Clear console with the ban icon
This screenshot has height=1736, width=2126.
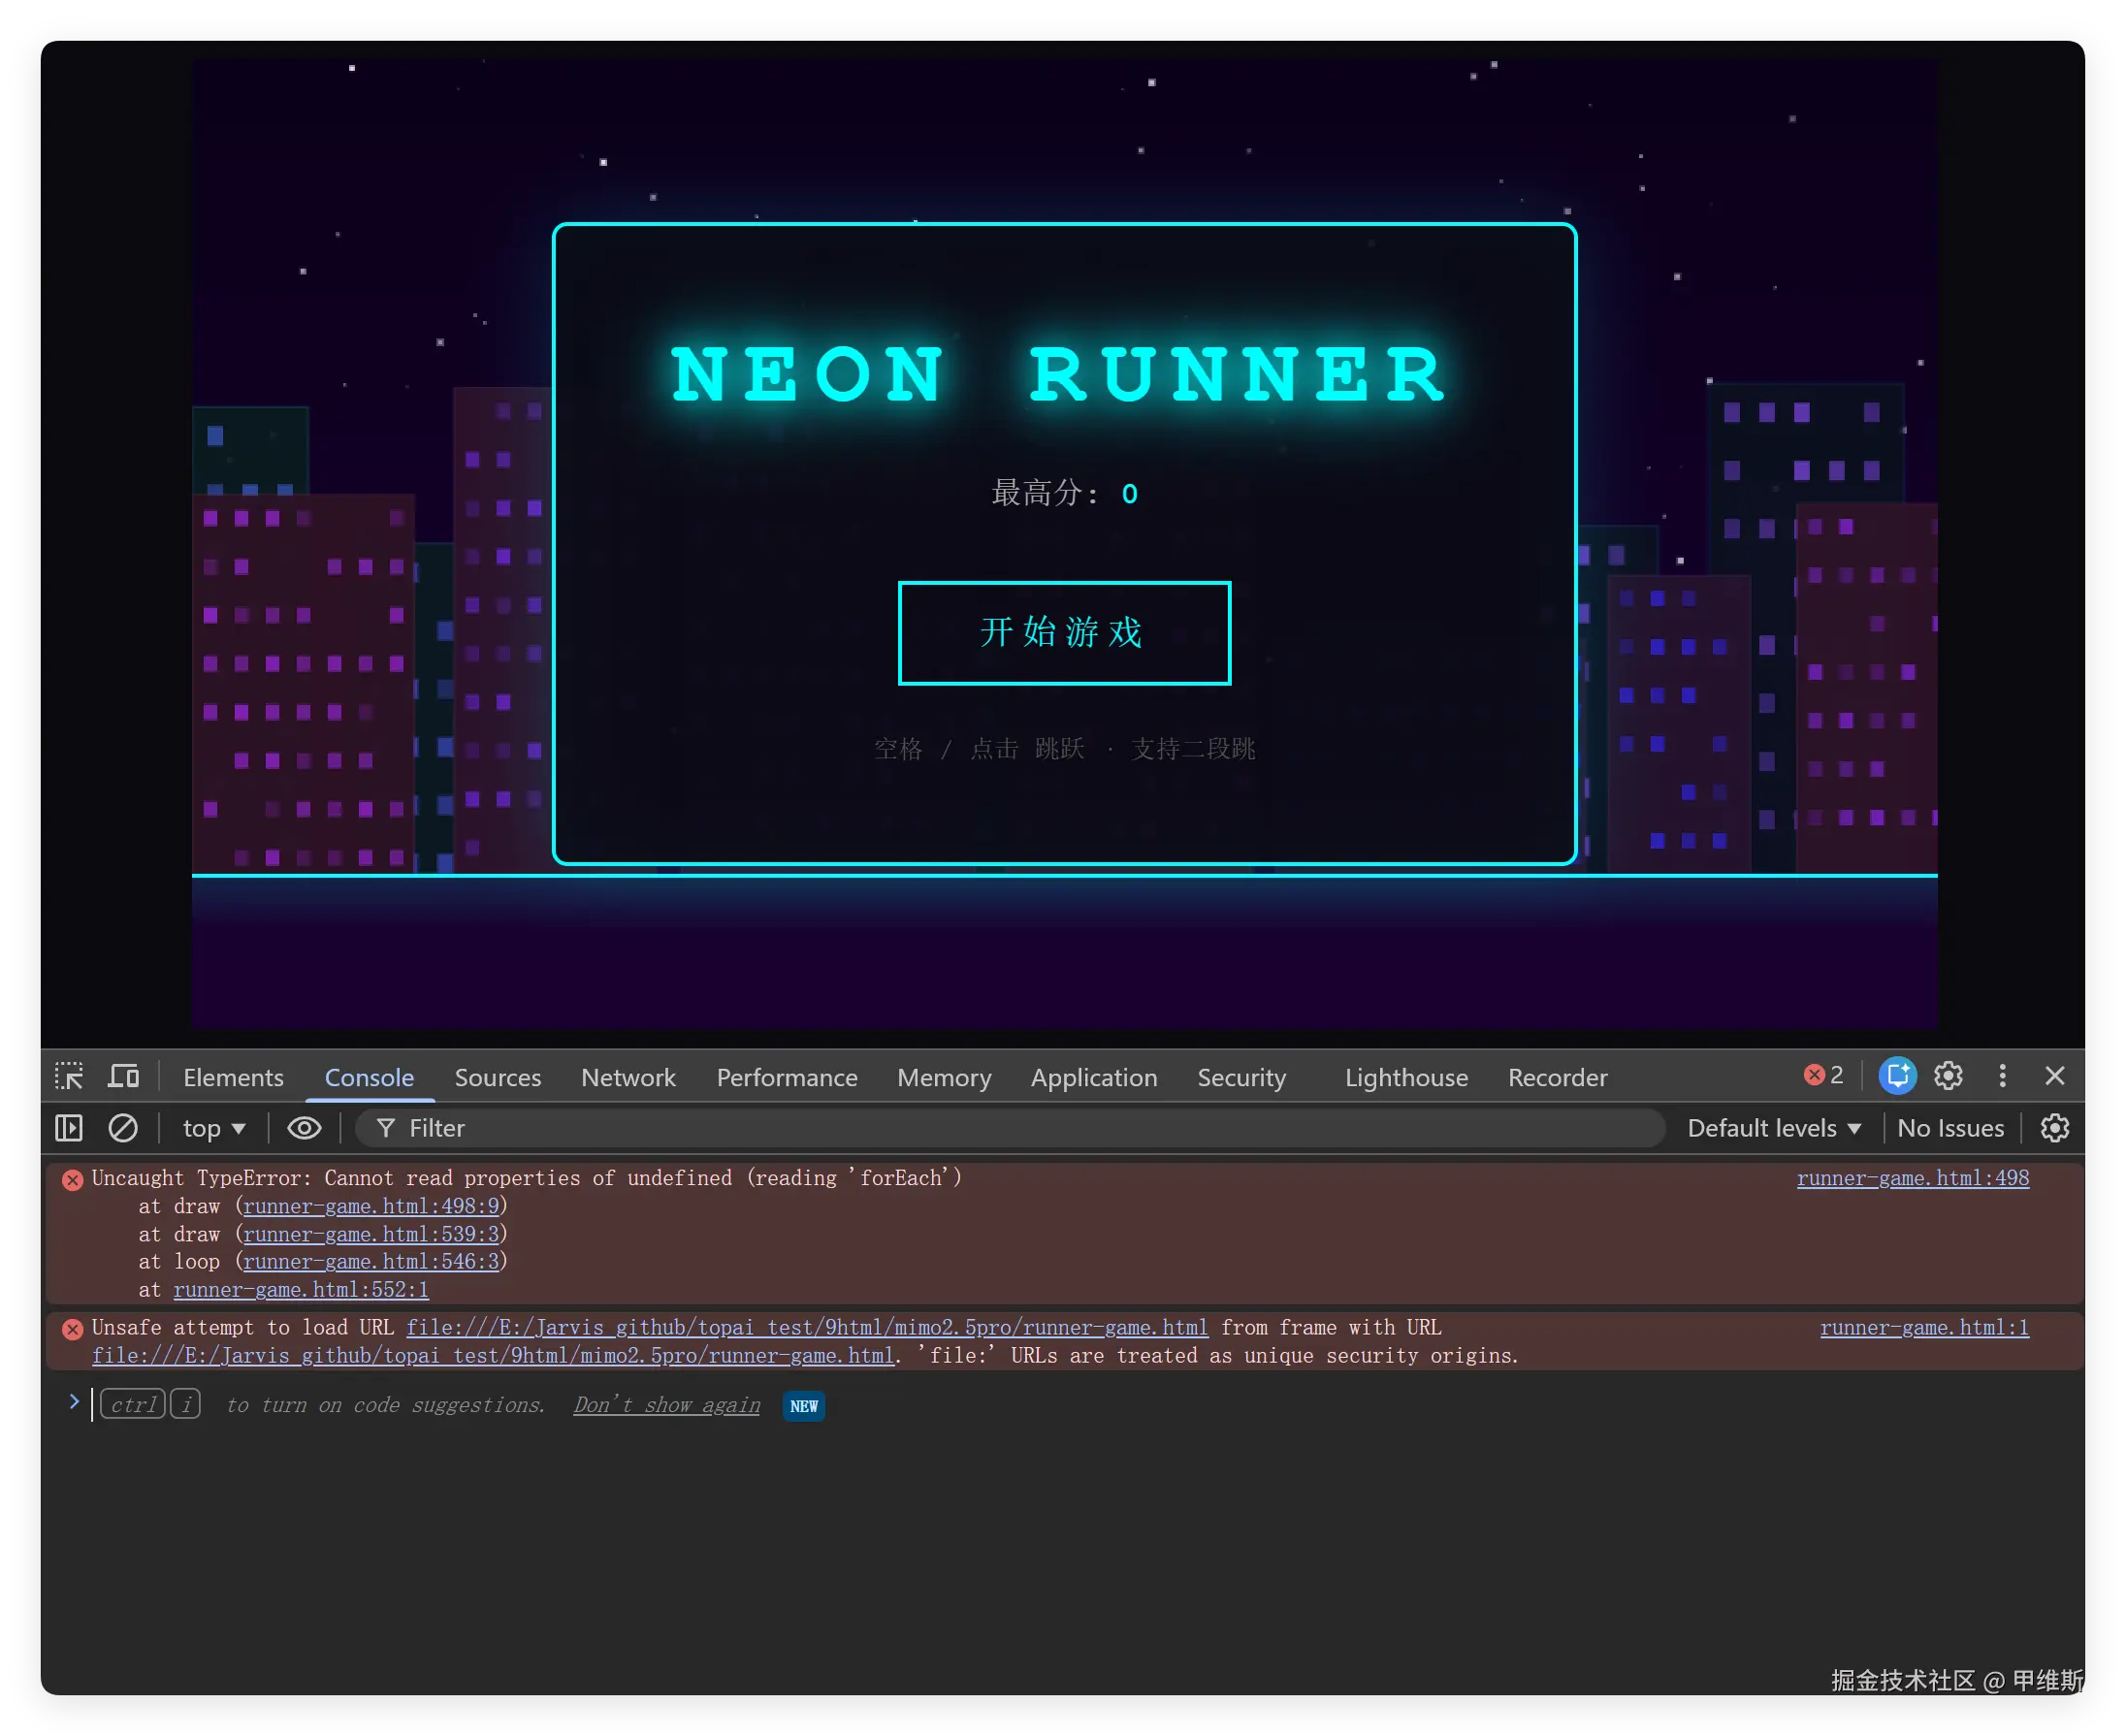click(x=123, y=1128)
